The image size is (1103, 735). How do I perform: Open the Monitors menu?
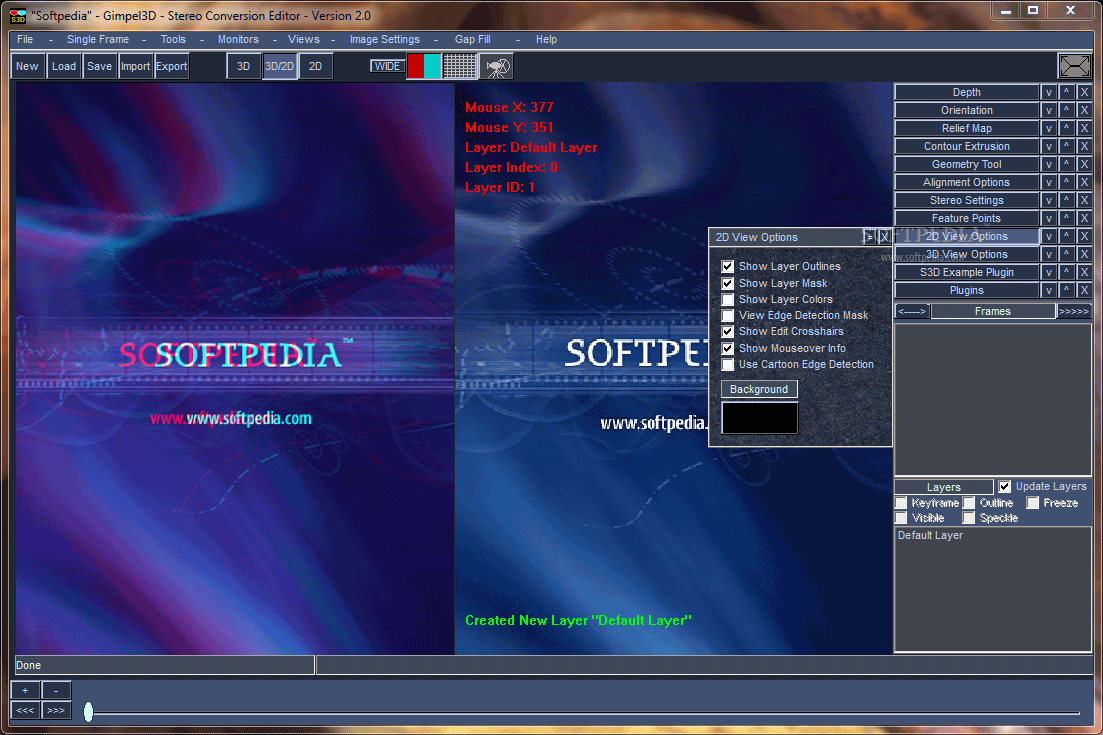(x=238, y=39)
